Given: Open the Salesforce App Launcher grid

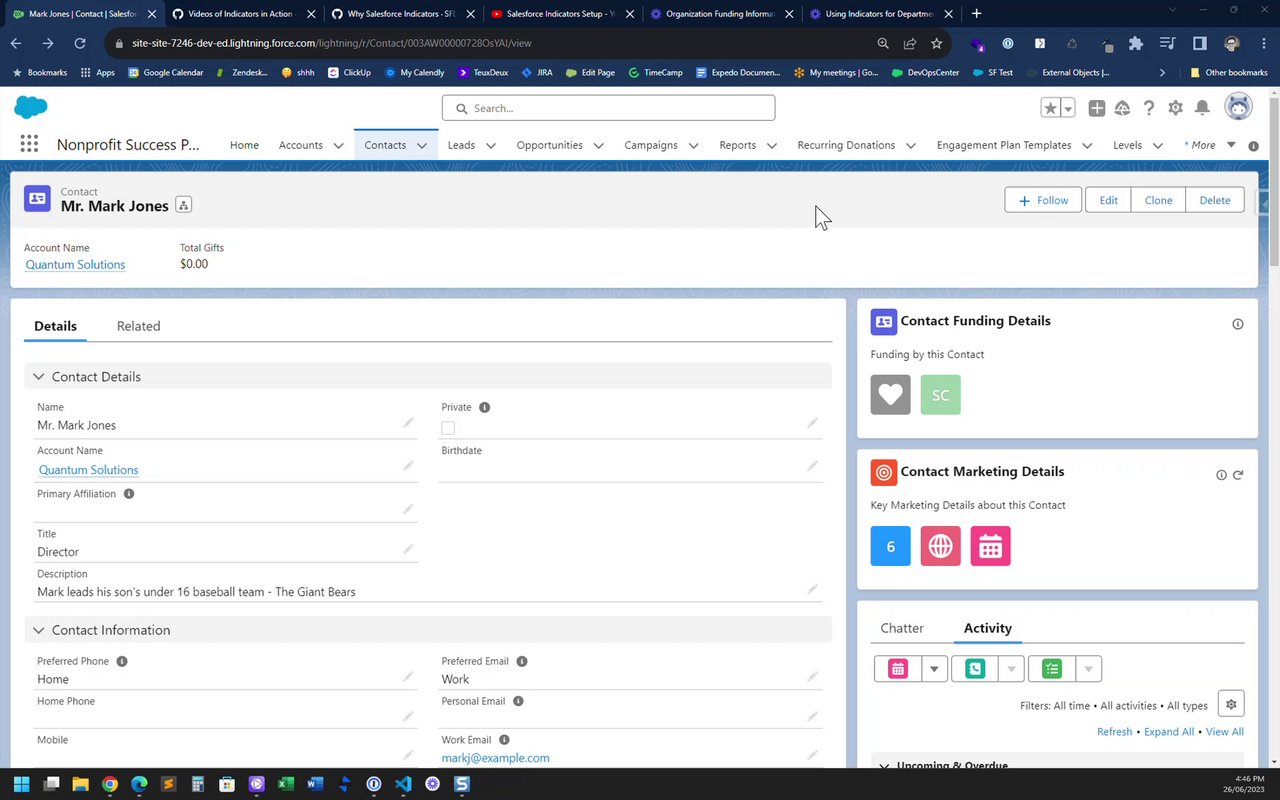Looking at the screenshot, I should [x=29, y=144].
